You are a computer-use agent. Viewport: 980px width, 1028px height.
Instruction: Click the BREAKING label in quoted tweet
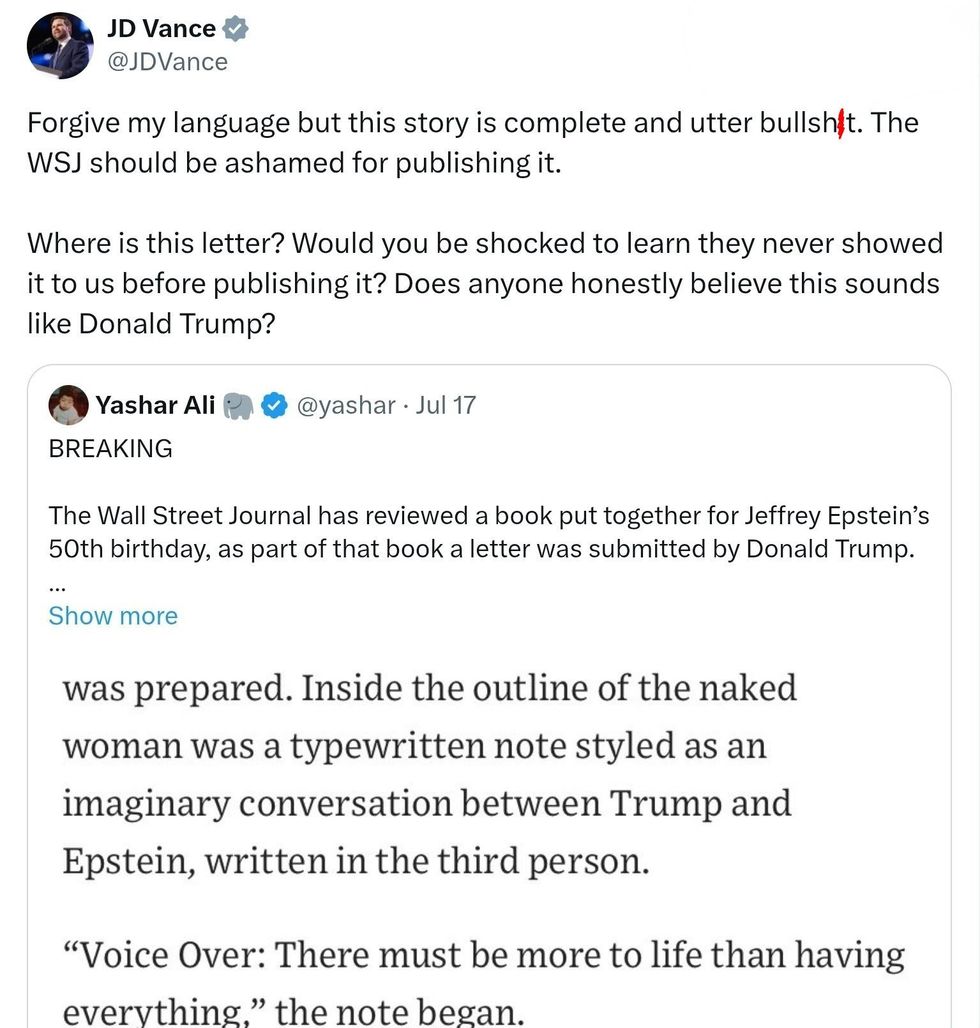pyautogui.click(x=110, y=448)
